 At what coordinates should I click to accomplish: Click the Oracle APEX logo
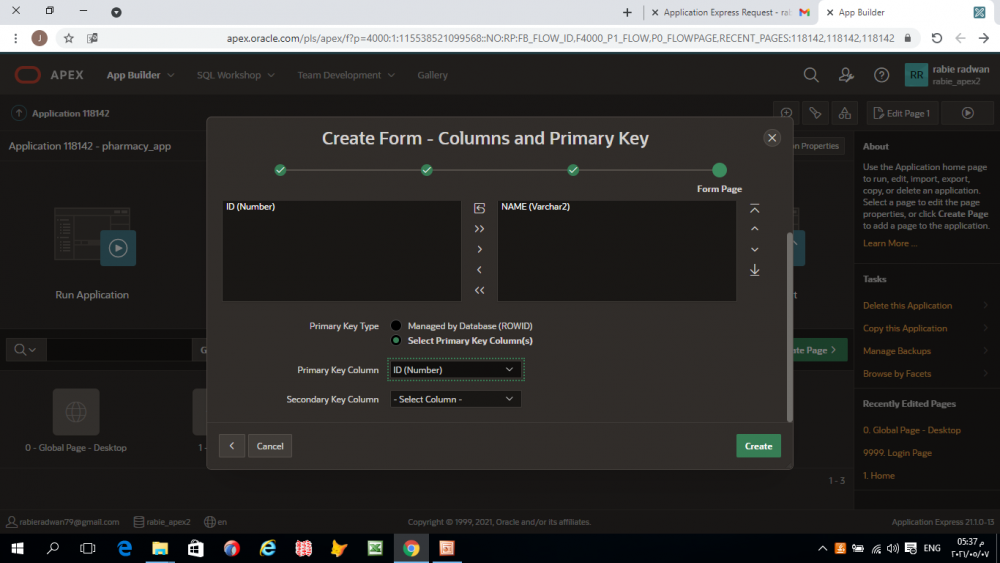[x=48, y=75]
